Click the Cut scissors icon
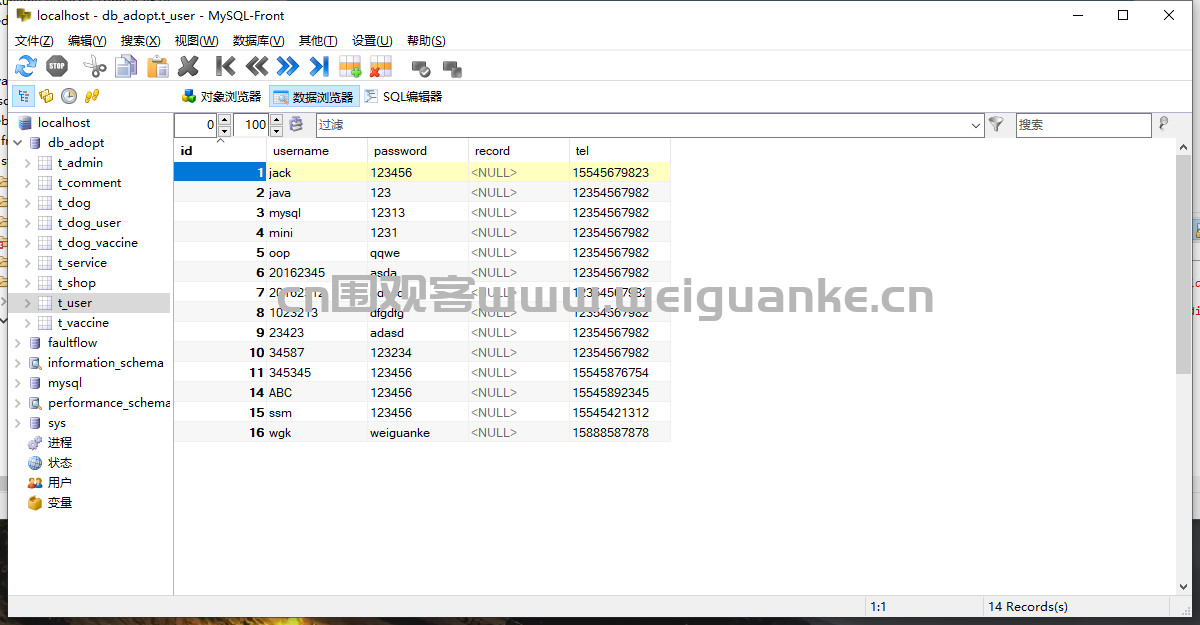This screenshot has height=625, width=1200. tap(94, 67)
